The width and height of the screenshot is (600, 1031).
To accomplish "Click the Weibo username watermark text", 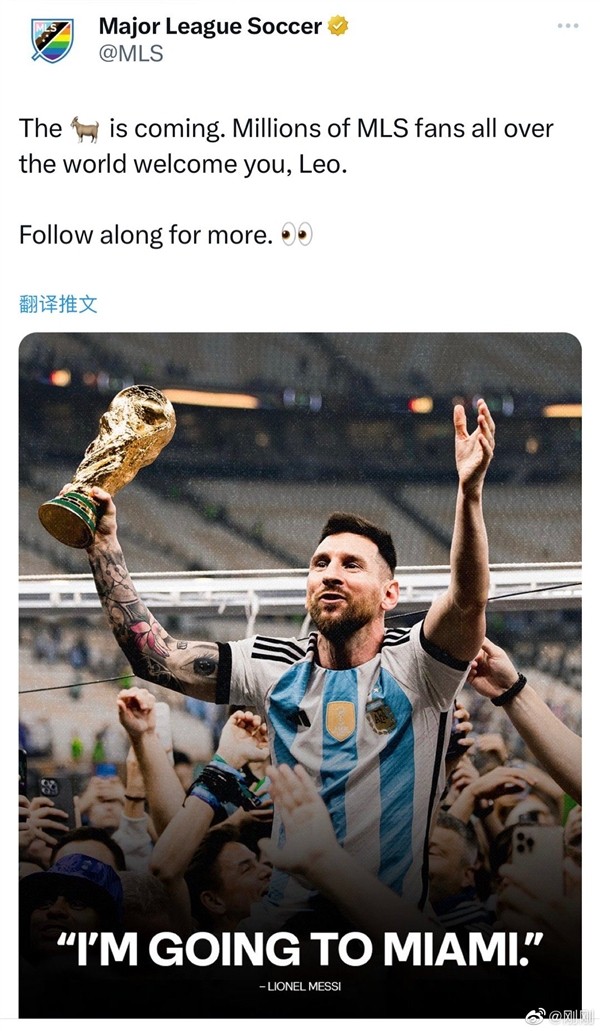I will tap(573, 1016).
